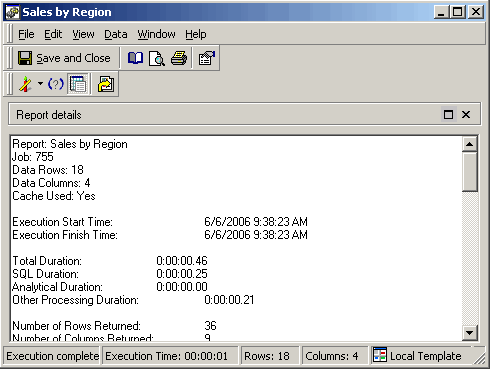Click the design wizard pencil icon
490x369 pixels.
click(26, 84)
